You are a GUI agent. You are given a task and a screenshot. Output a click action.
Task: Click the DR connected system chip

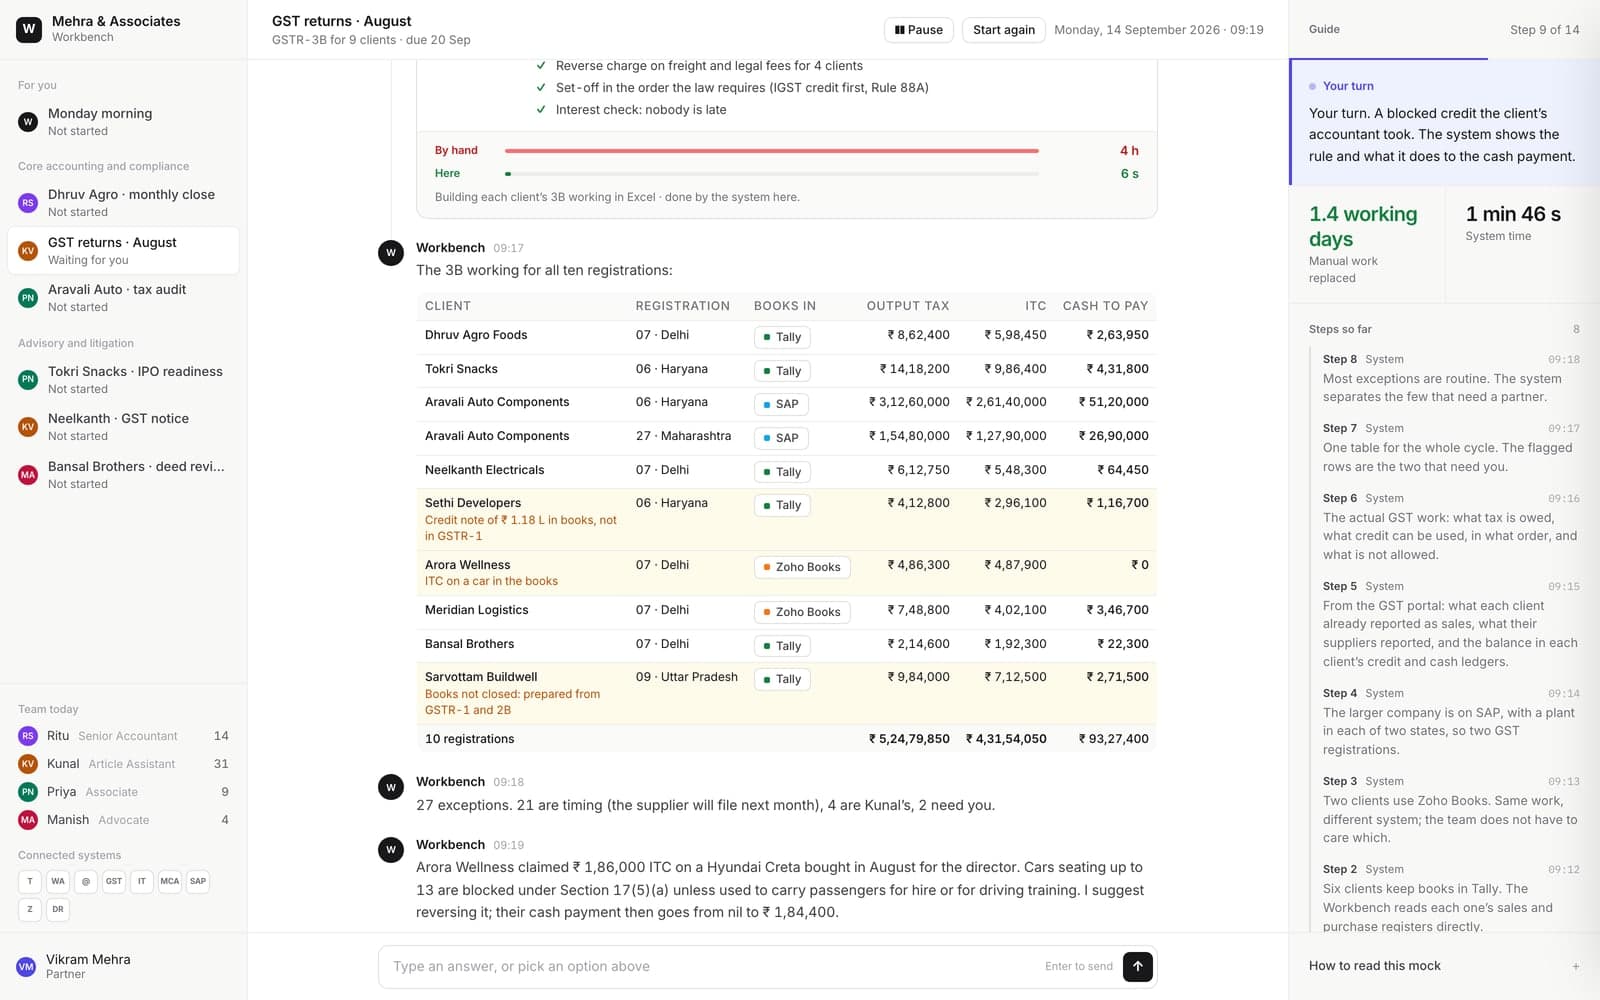point(58,909)
